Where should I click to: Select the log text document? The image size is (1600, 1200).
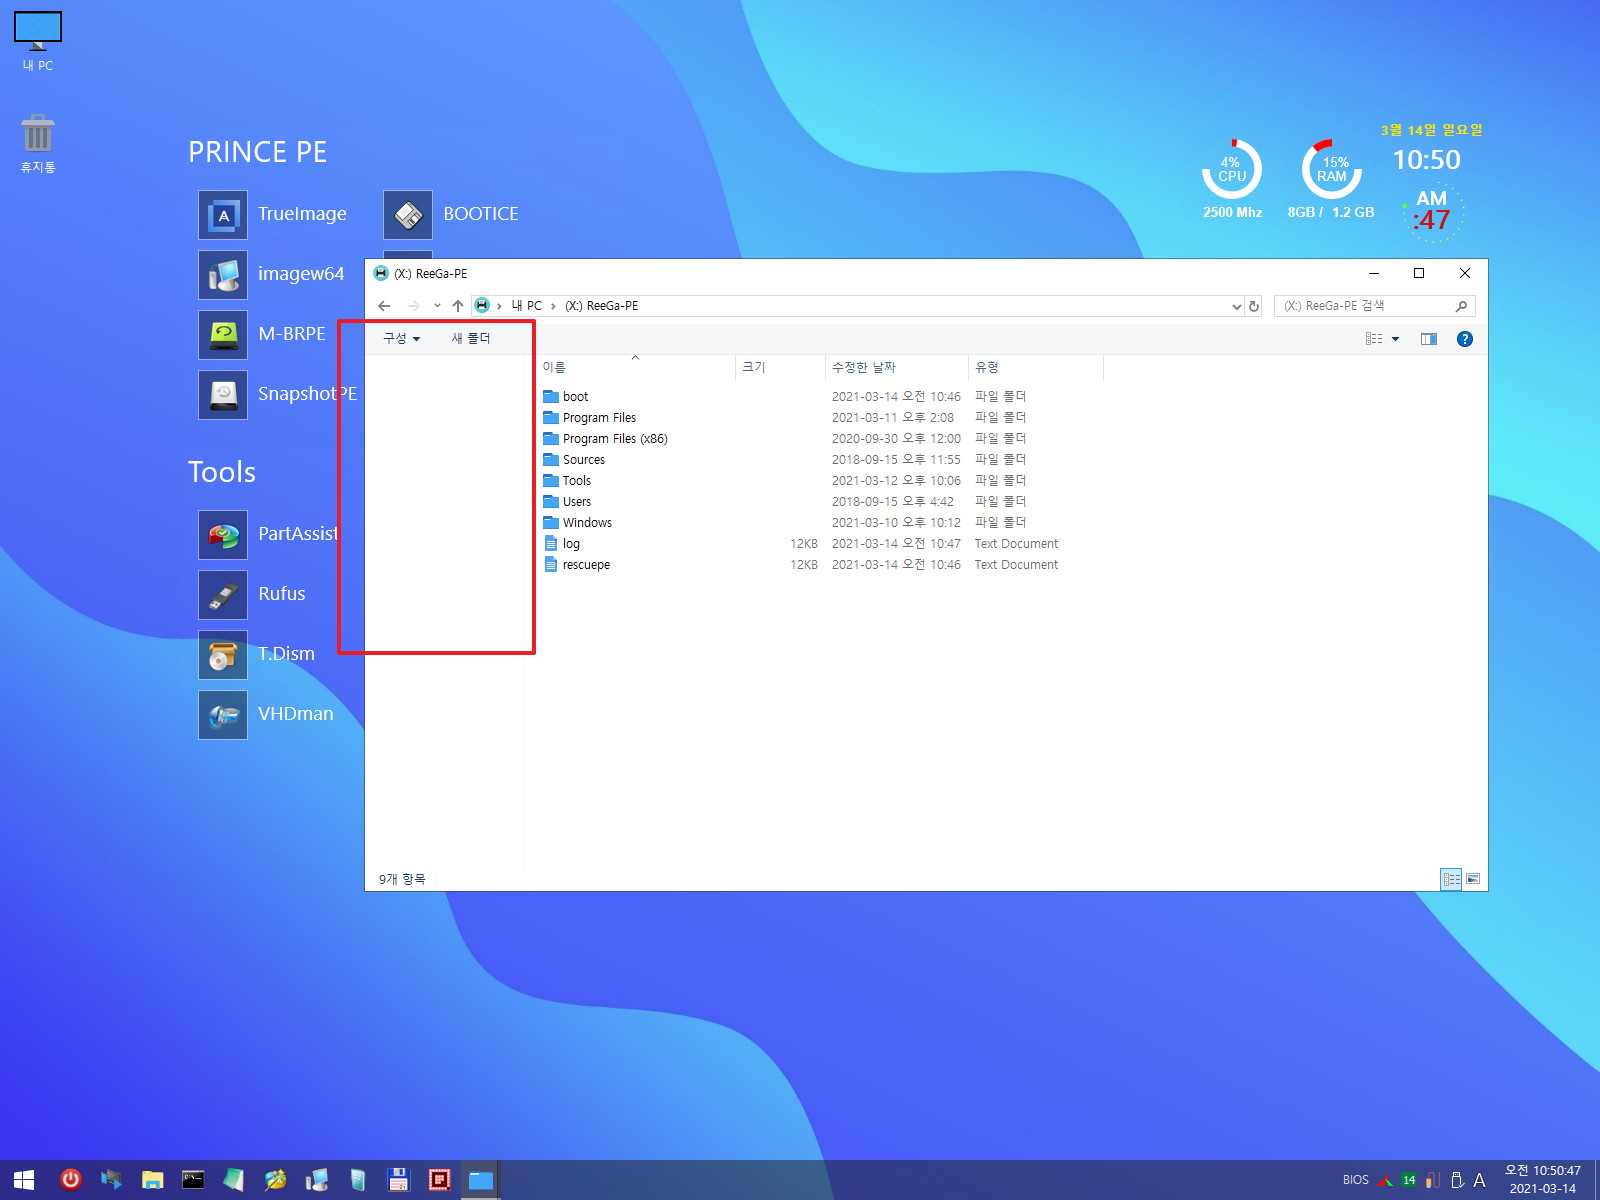pos(562,544)
